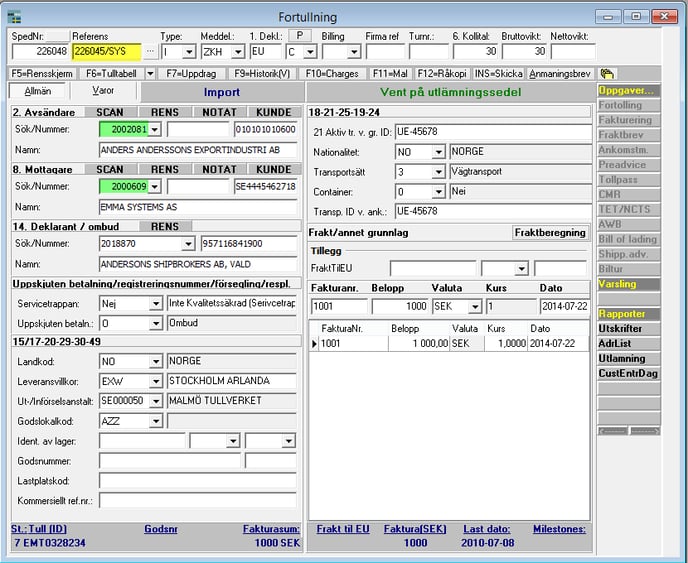Click the Kommersiellt ref.nr. input field

197,500
